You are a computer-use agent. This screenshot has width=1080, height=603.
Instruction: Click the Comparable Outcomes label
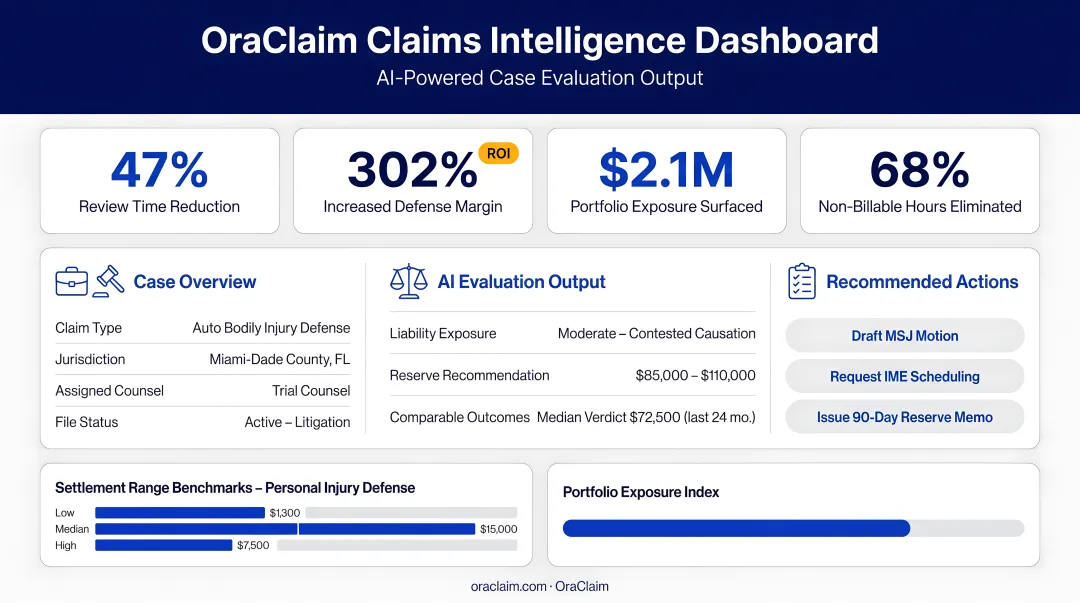(459, 417)
